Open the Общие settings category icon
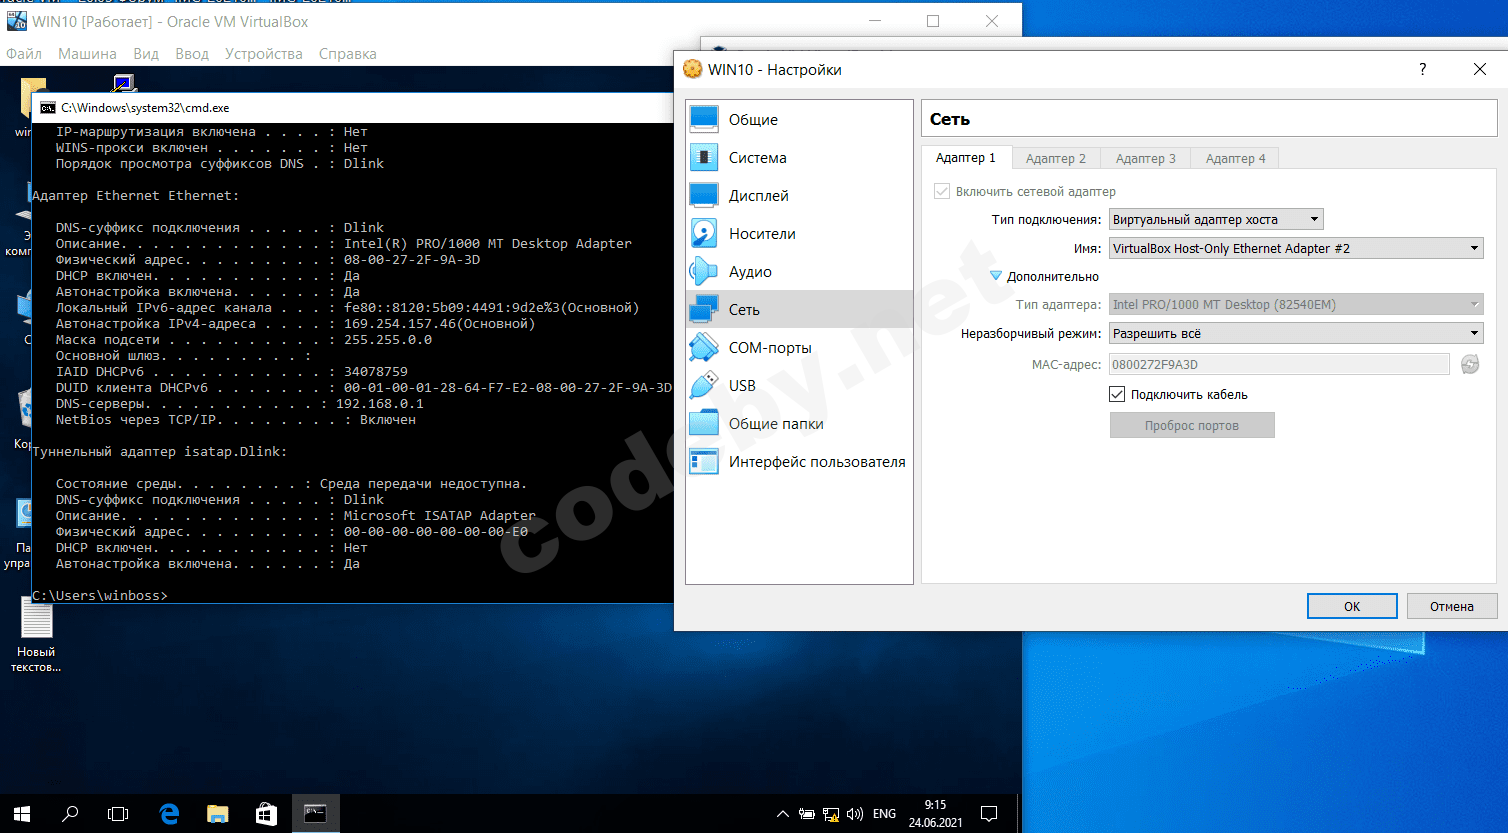The width and height of the screenshot is (1508, 833). (x=704, y=119)
